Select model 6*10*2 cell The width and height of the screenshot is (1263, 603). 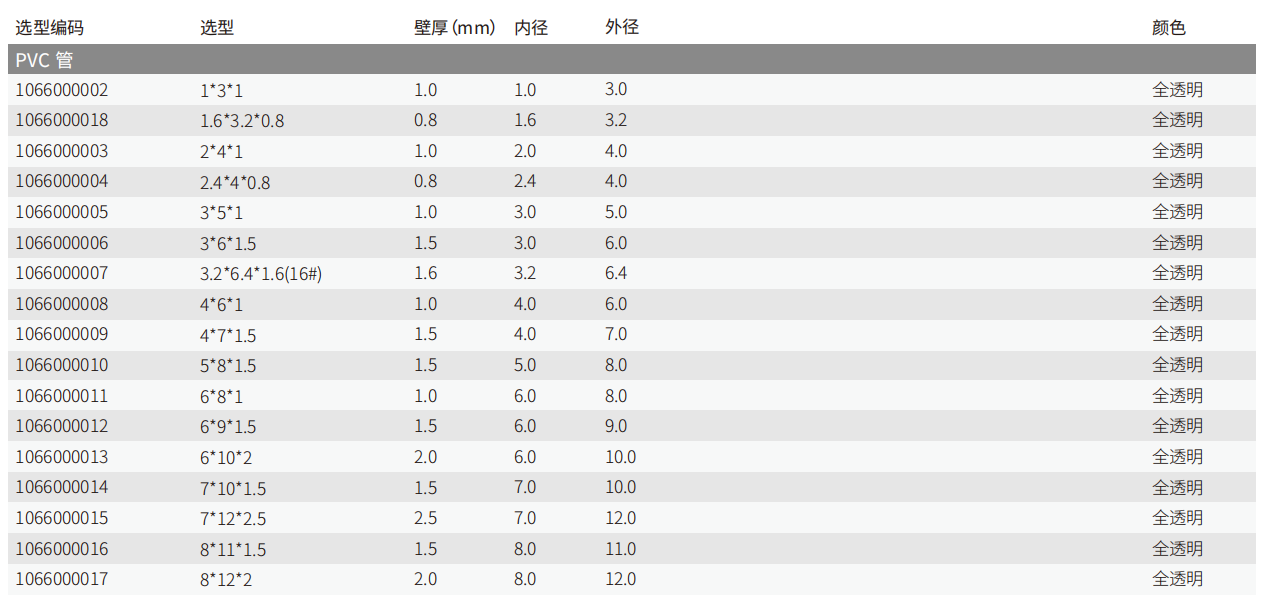[x=228, y=457]
